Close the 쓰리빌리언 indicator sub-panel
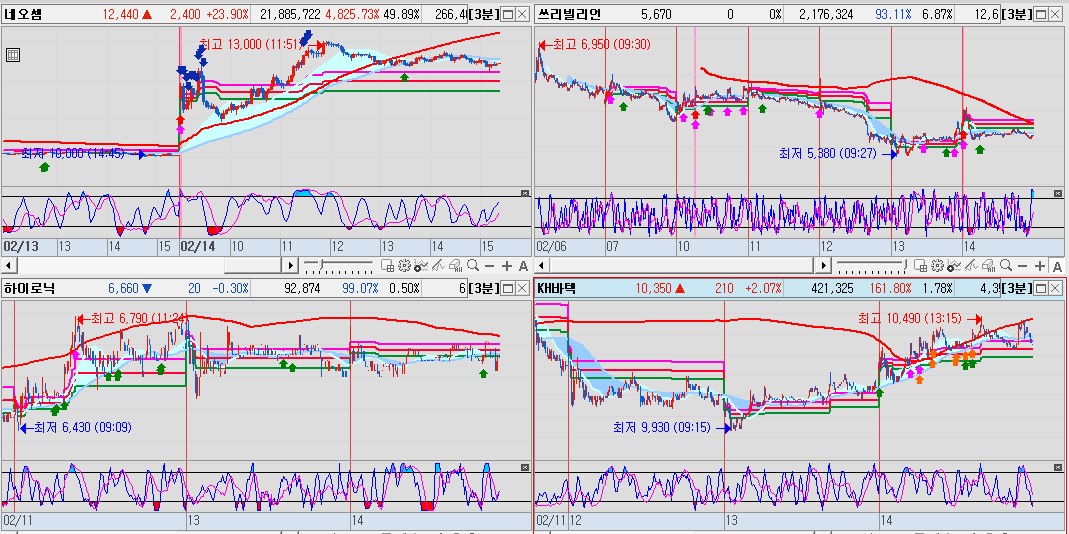The height and width of the screenshot is (534, 1069). 1059,193
